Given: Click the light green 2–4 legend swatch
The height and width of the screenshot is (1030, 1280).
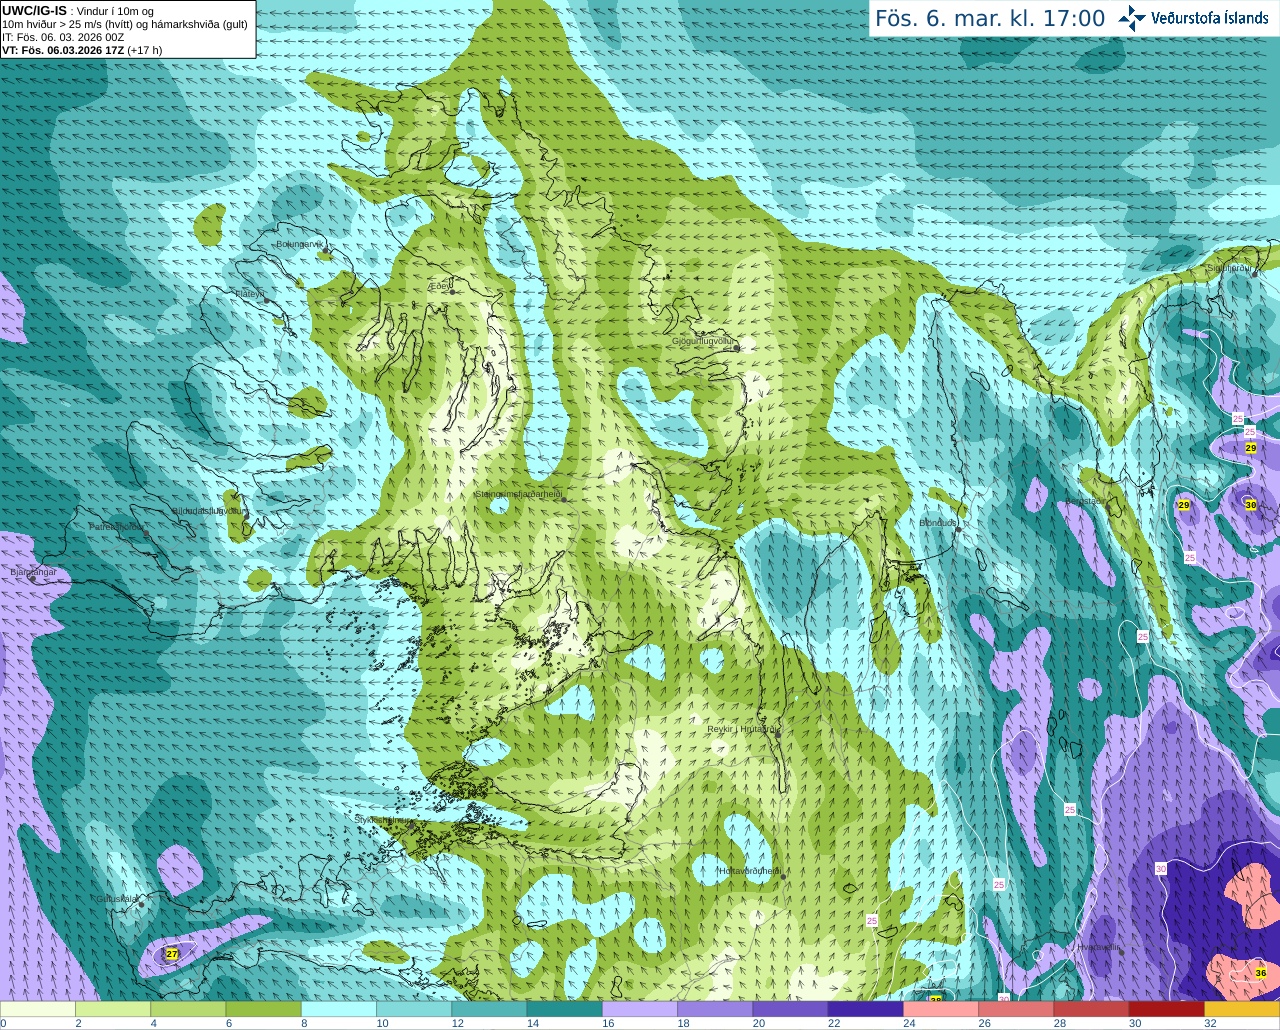Looking at the screenshot, I should tap(112, 1008).
